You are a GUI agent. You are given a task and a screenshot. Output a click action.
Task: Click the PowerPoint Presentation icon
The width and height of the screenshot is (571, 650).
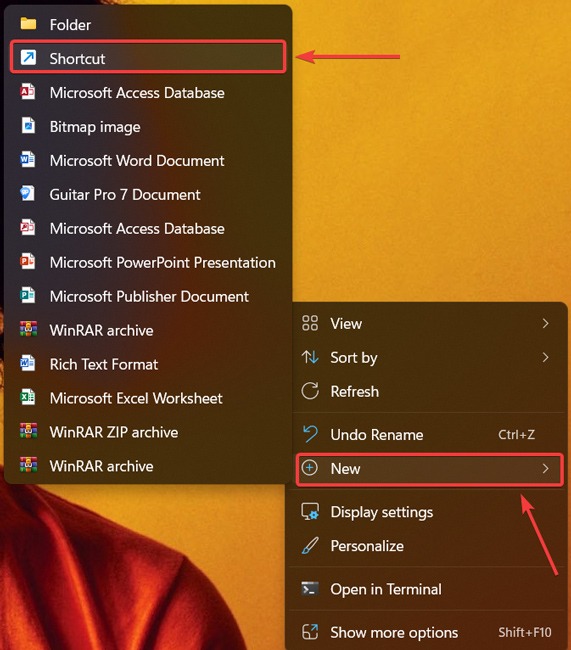28,262
